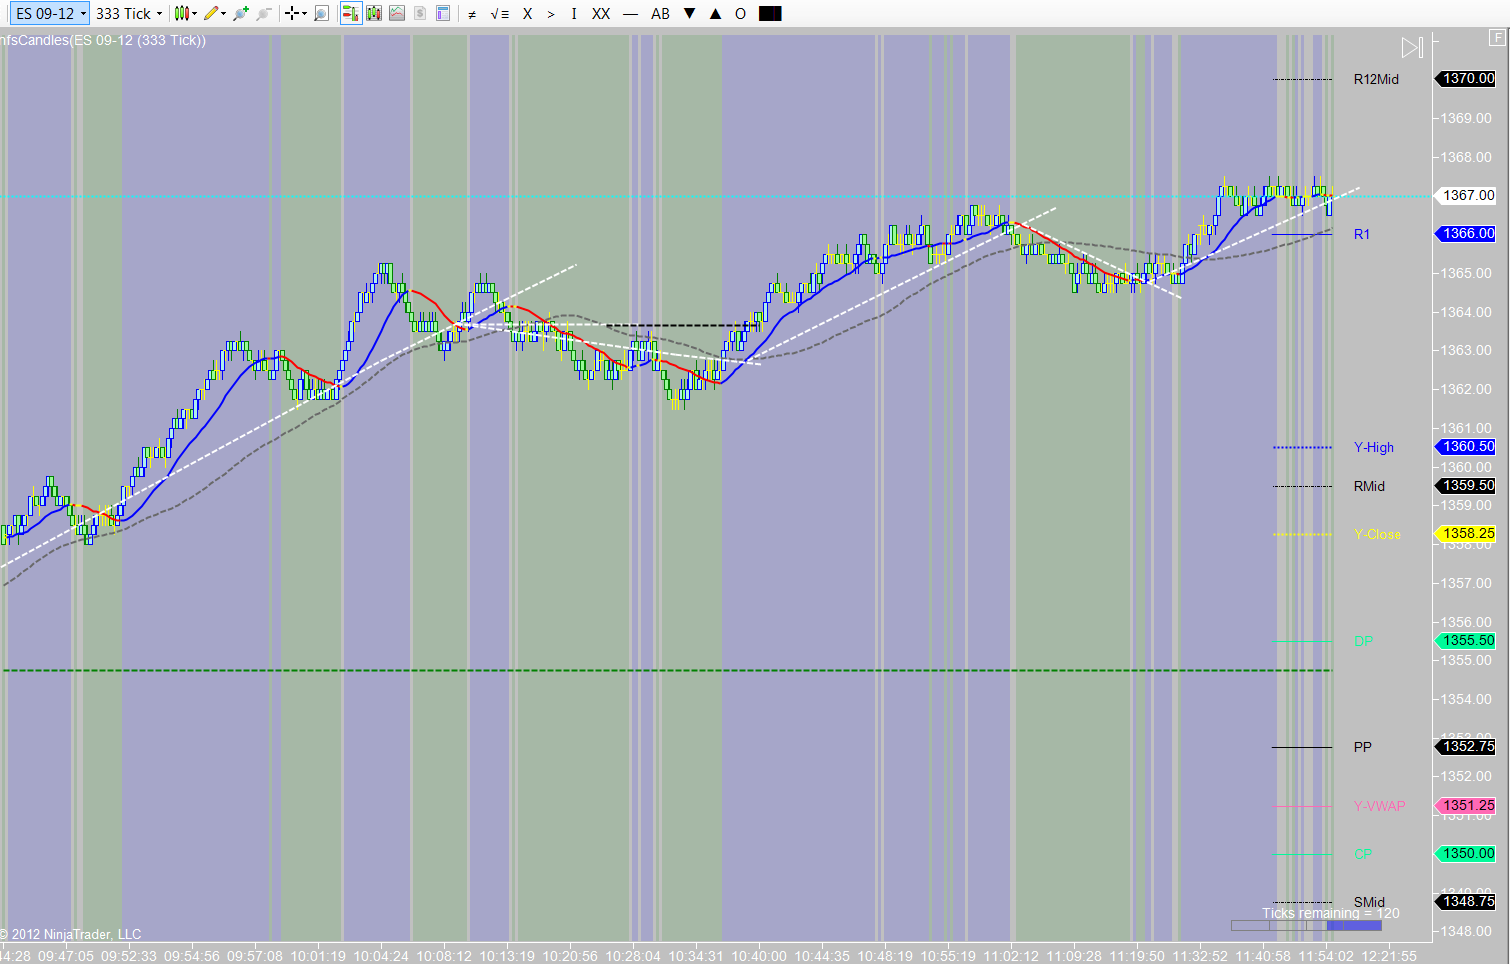Click the SMid level label
The width and height of the screenshot is (1510, 964).
point(1370,902)
